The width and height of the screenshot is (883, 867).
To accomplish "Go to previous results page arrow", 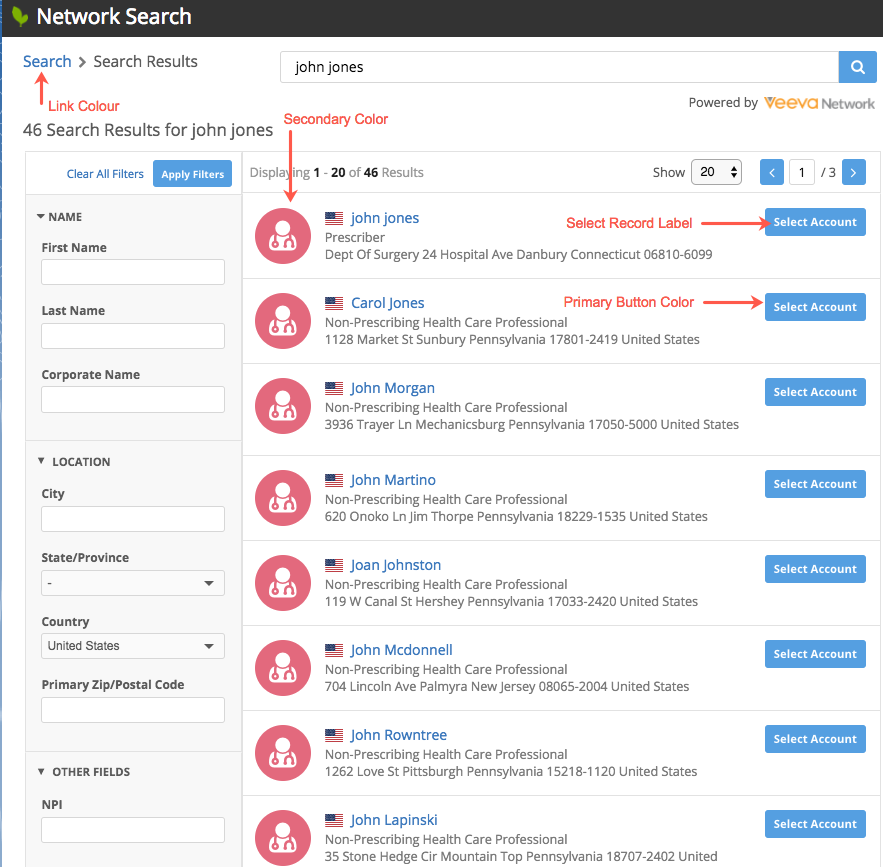I will pyautogui.click(x=772, y=172).
